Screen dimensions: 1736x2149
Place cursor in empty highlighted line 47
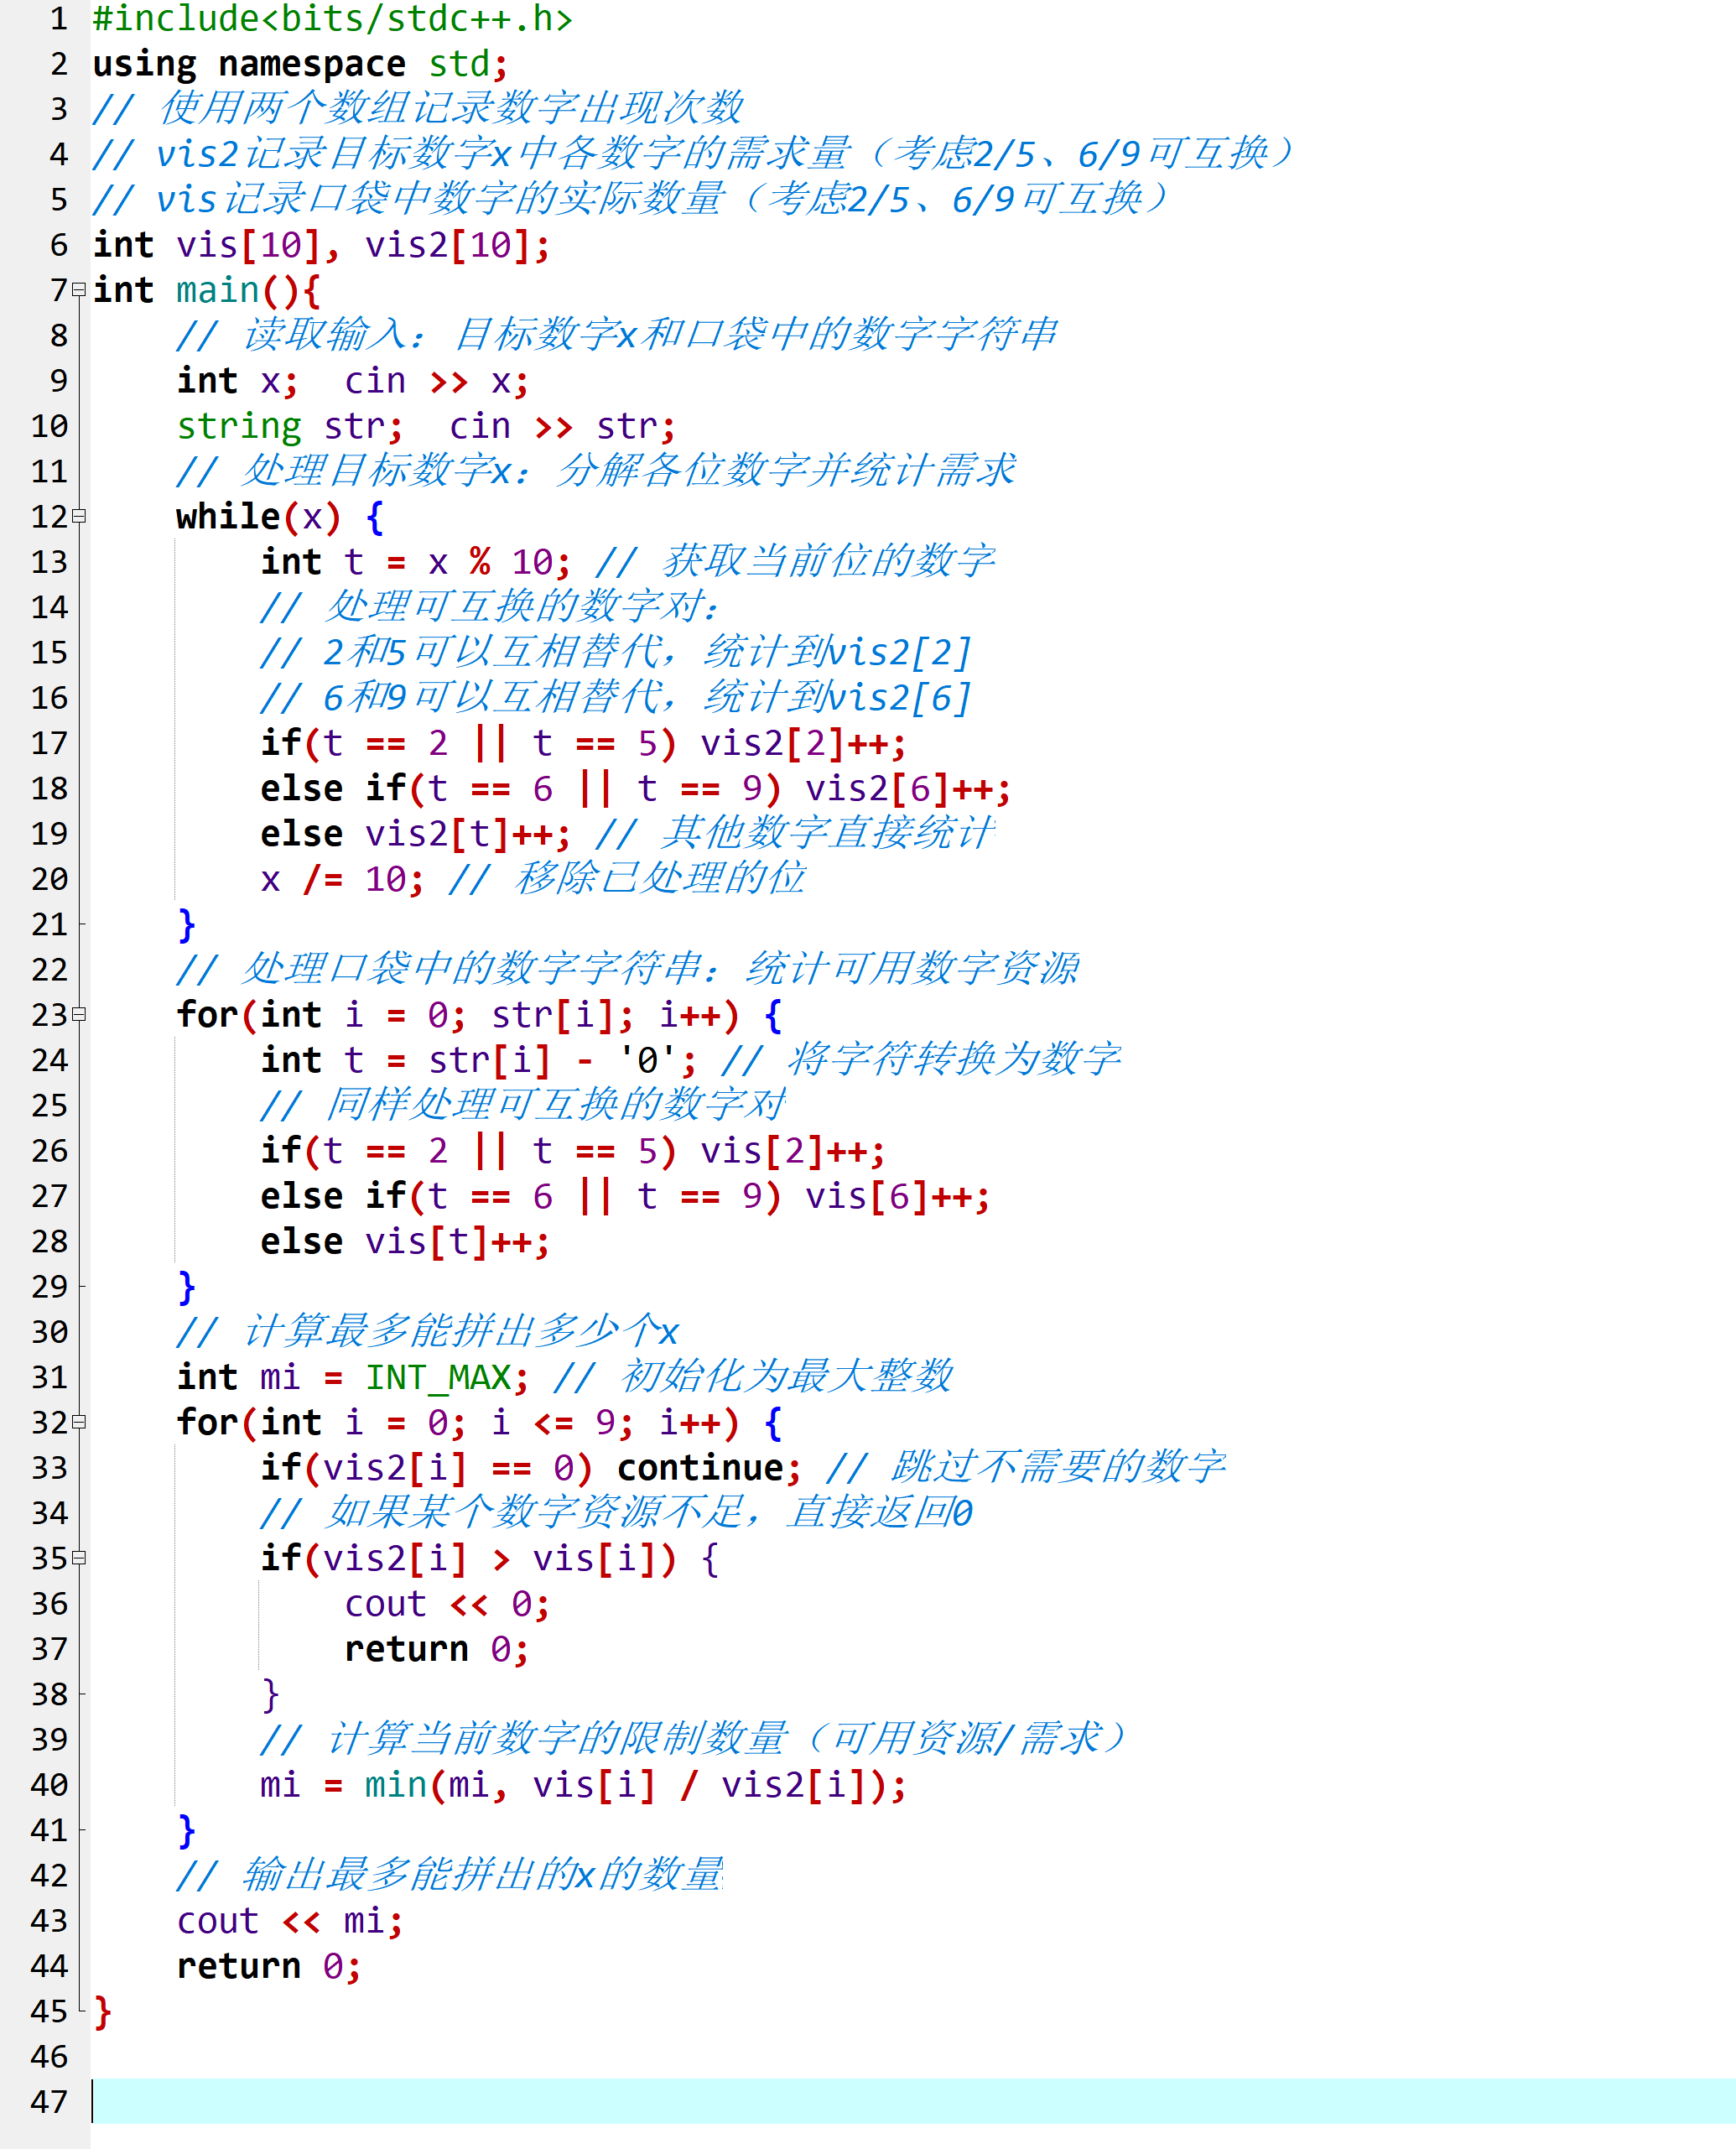(x=913, y=2101)
